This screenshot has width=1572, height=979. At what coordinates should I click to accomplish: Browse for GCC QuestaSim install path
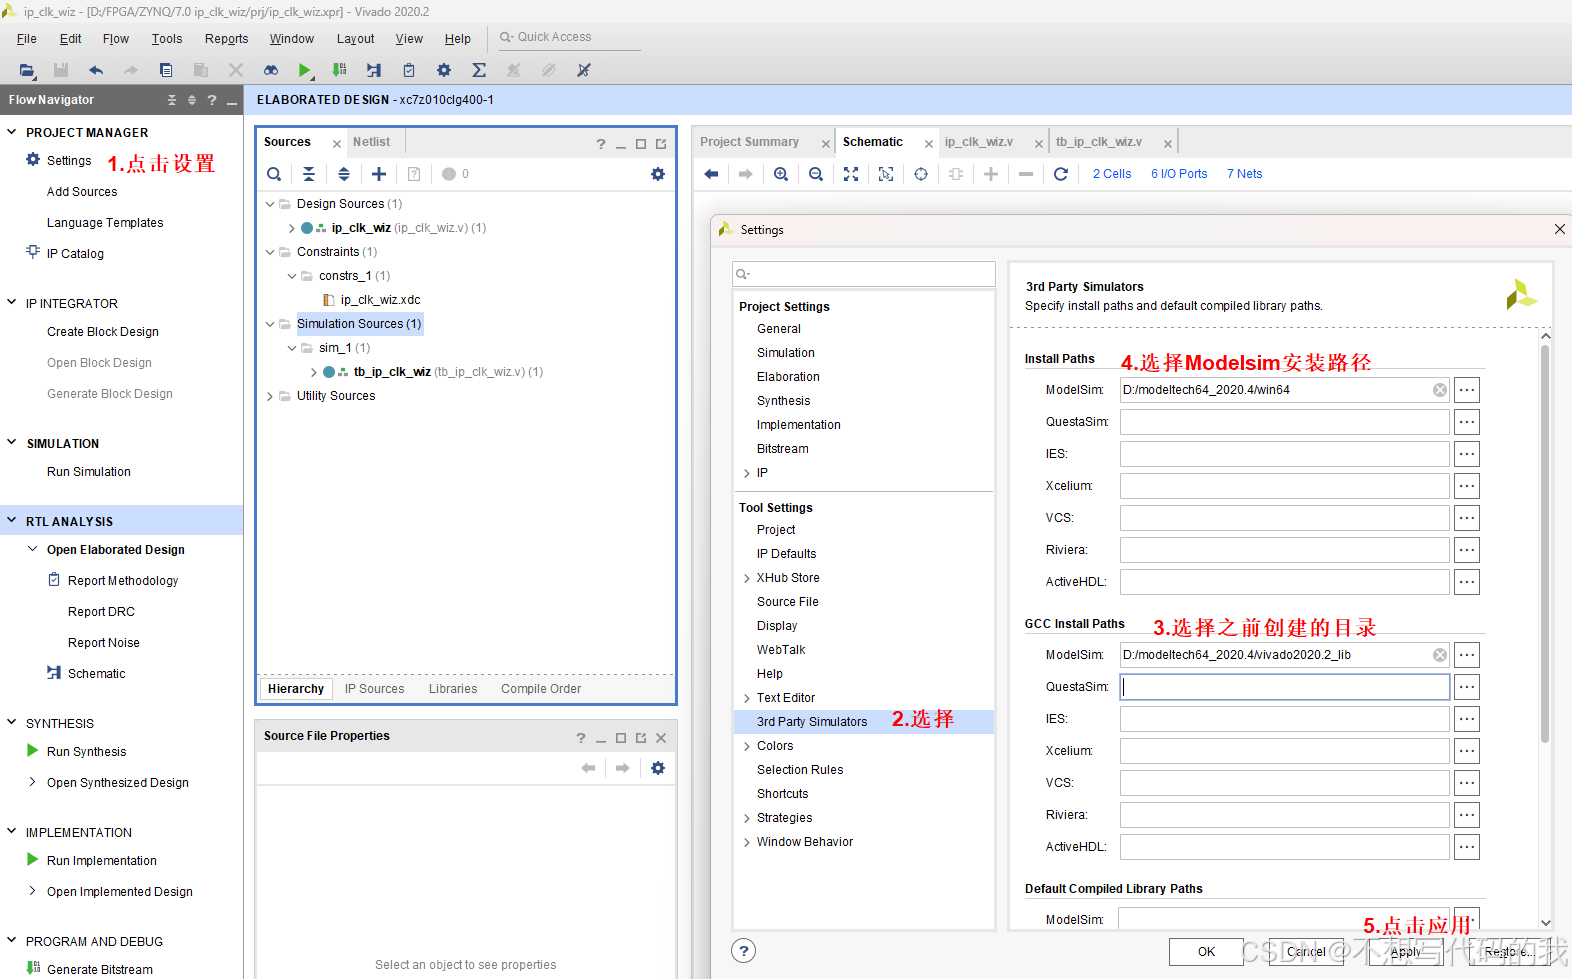[1467, 687]
